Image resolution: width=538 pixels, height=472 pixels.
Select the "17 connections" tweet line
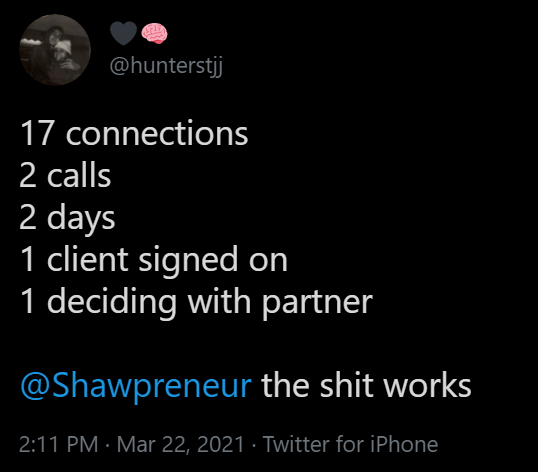click(x=134, y=133)
